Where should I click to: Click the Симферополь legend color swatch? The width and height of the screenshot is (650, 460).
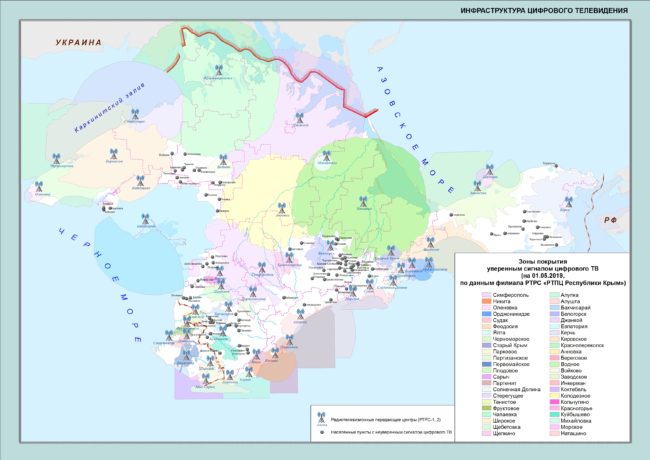[486, 295]
